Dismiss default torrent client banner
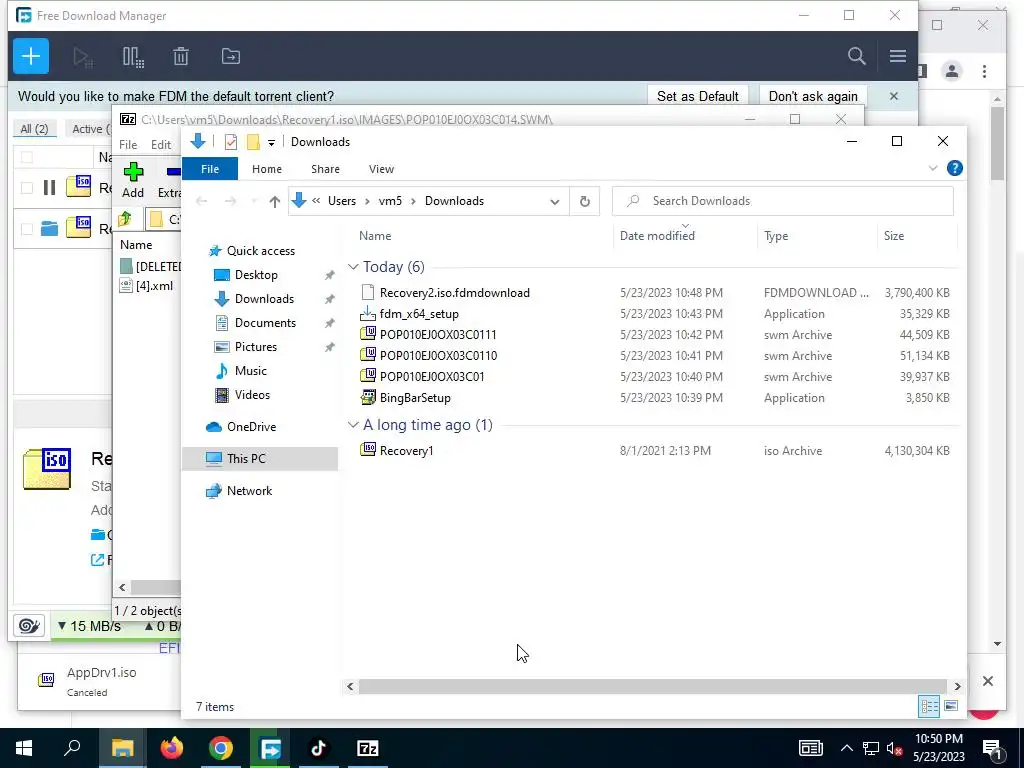 [893, 96]
